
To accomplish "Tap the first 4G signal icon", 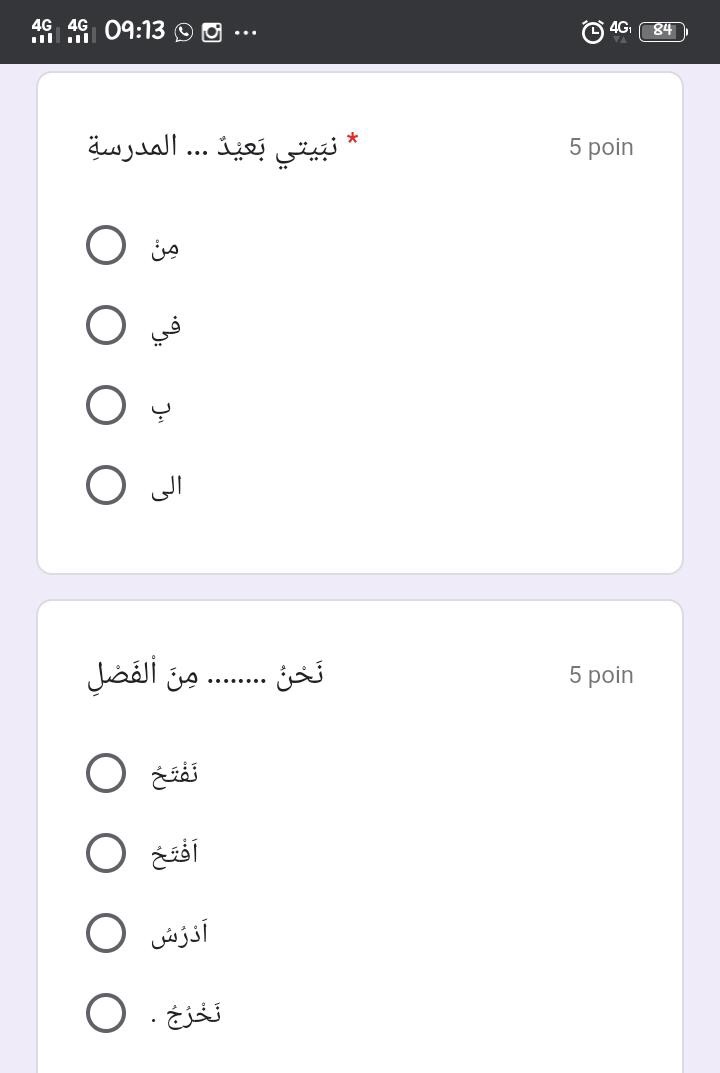I will click(x=42, y=31).
